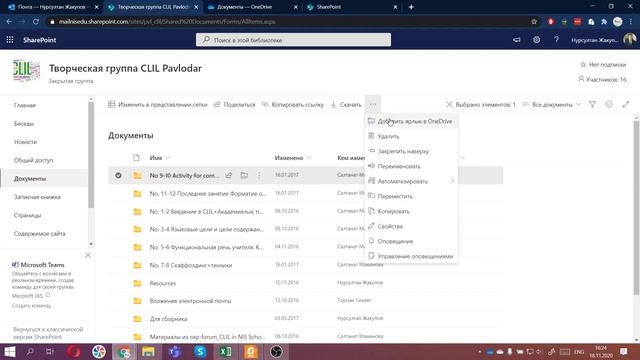Switch to Документы — OneDrive browser tab
Viewport: 640px width, 360px height.
click(252, 7)
